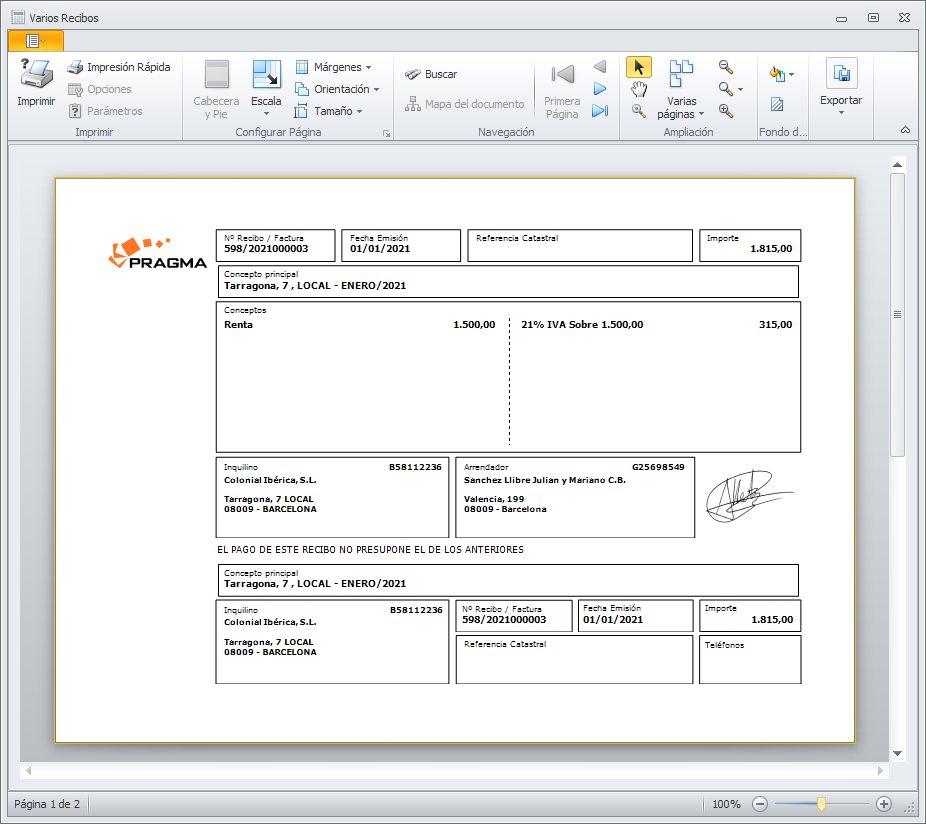Go to Primera Página

[x=562, y=90]
